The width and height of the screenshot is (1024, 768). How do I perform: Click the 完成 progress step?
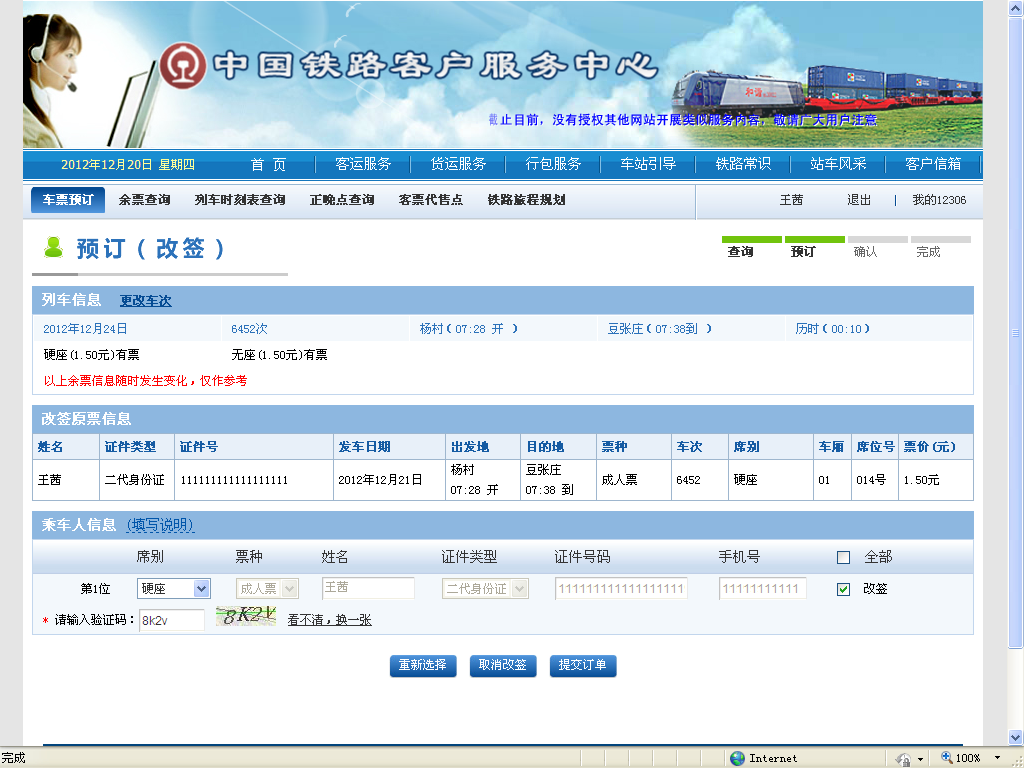point(928,252)
